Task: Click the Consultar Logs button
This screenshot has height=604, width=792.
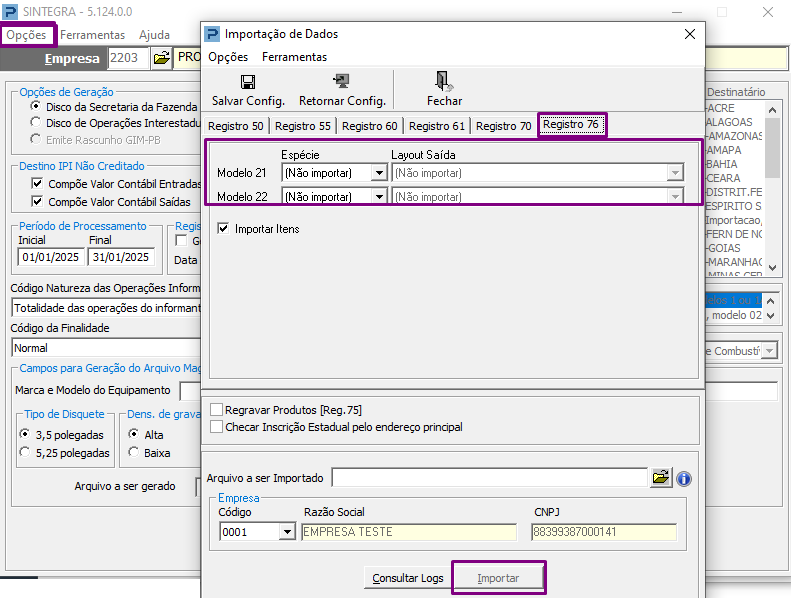Action: click(x=408, y=578)
